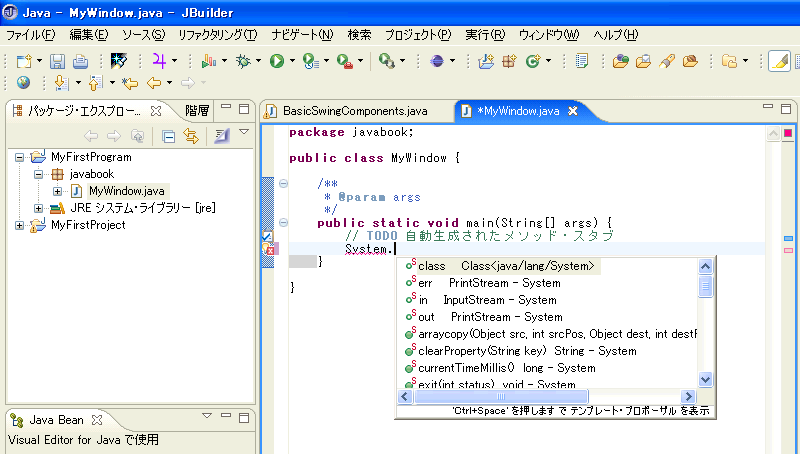Click the Print icon in toolbar

(79, 62)
